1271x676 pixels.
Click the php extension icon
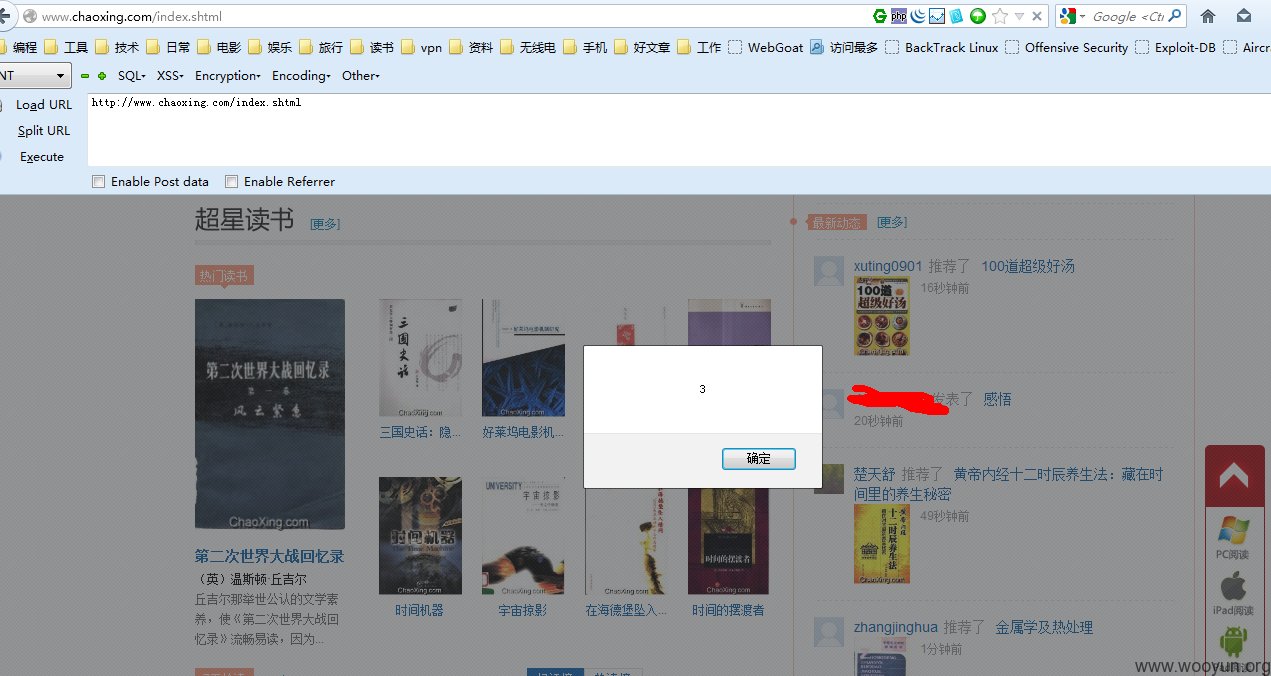coord(899,16)
